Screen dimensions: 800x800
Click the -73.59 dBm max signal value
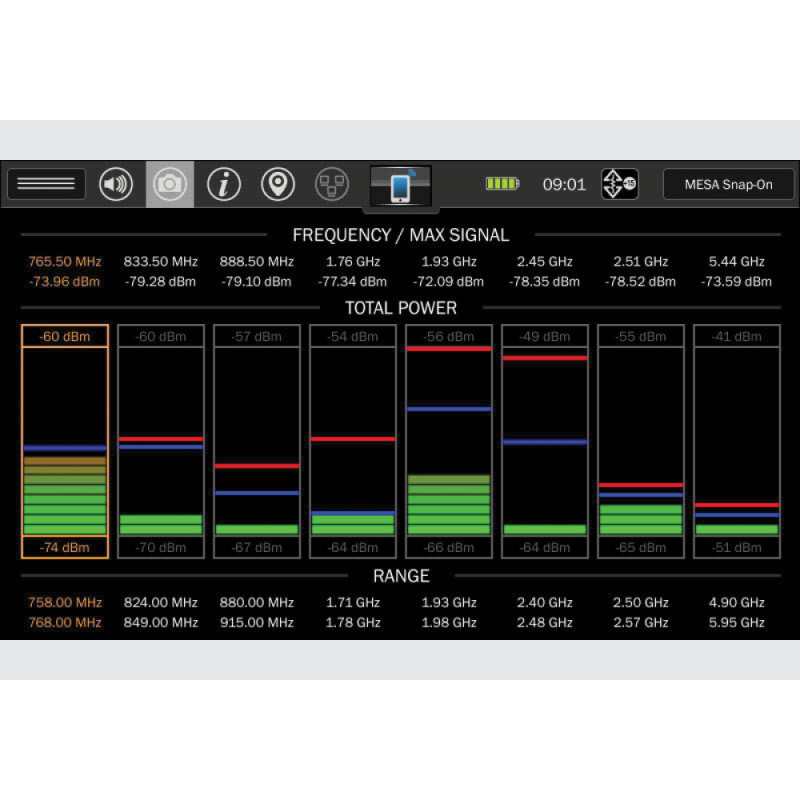[x=737, y=282]
